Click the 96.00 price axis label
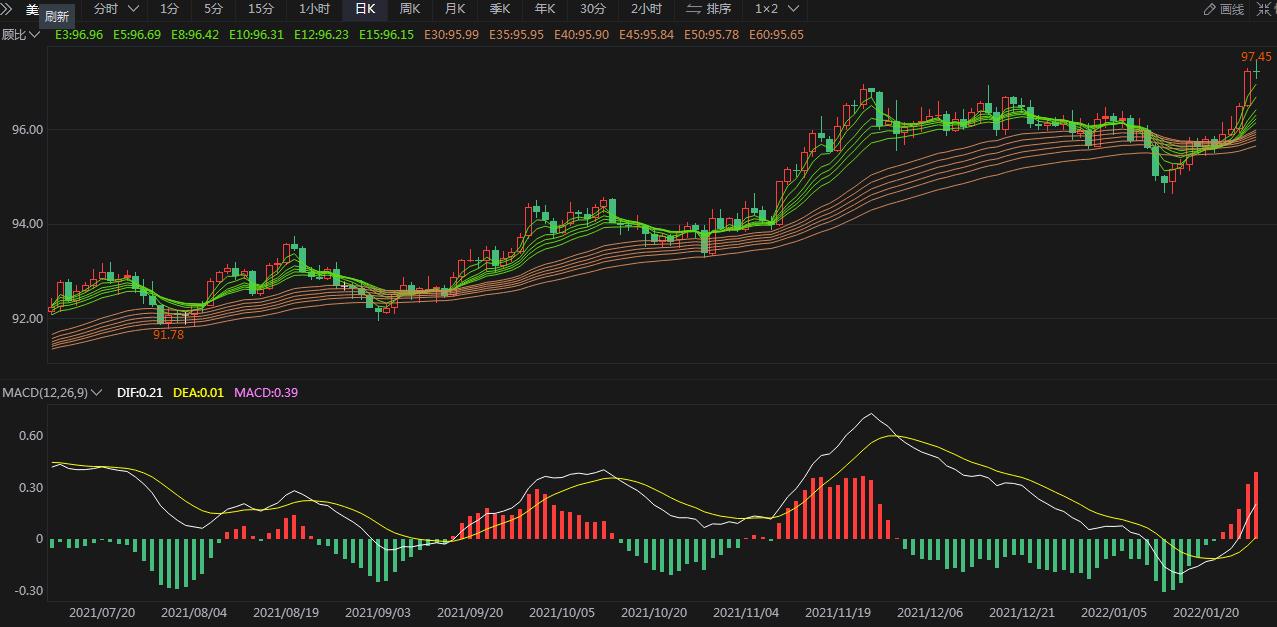The width and height of the screenshot is (1277, 627). [x=27, y=130]
